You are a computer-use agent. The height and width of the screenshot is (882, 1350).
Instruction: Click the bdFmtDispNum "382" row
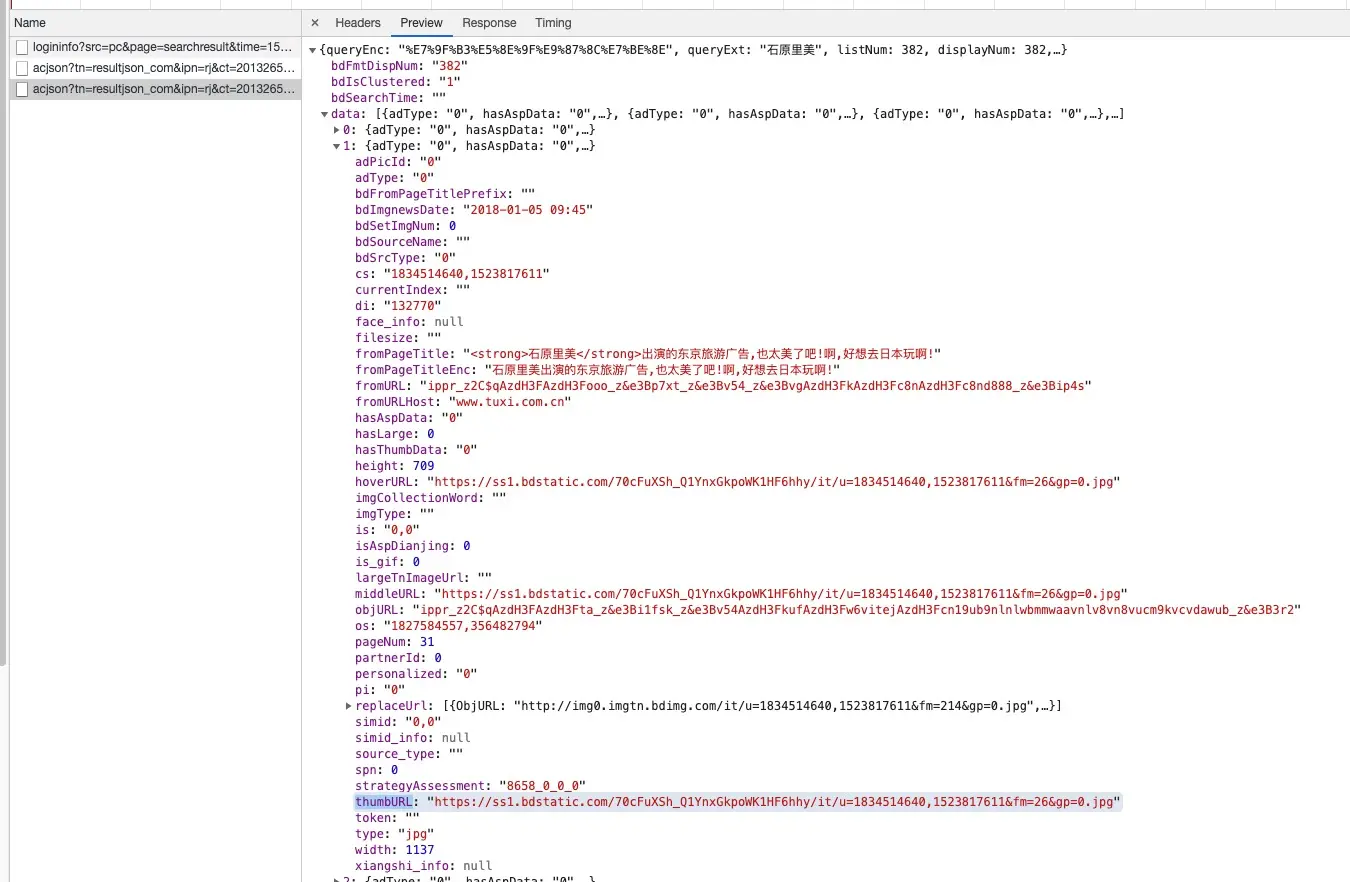click(399, 66)
